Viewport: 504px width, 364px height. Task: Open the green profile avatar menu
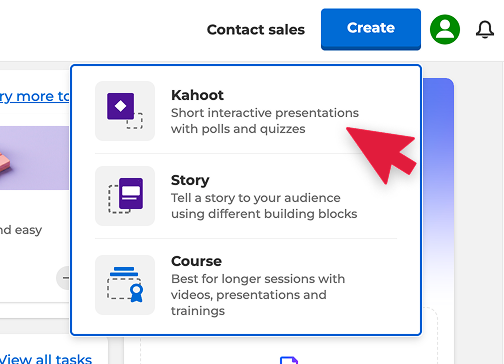tap(445, 29)
